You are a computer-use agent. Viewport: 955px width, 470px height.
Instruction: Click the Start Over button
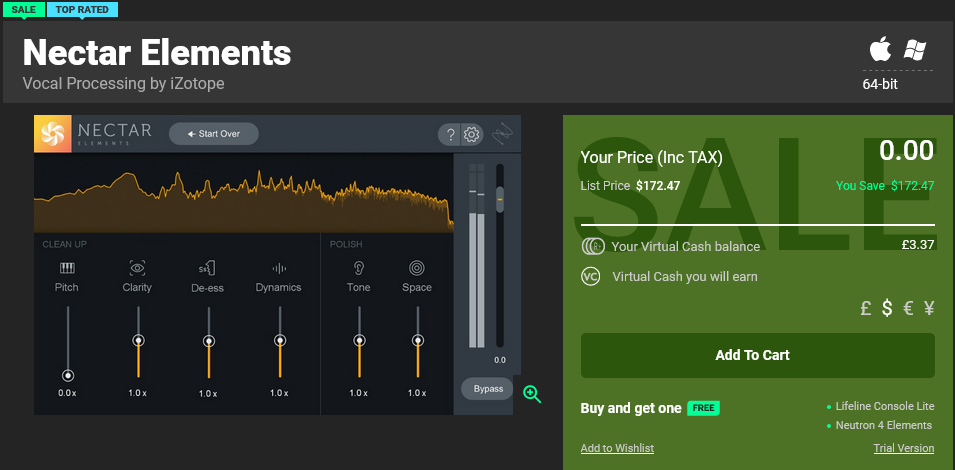coord(214,134)
